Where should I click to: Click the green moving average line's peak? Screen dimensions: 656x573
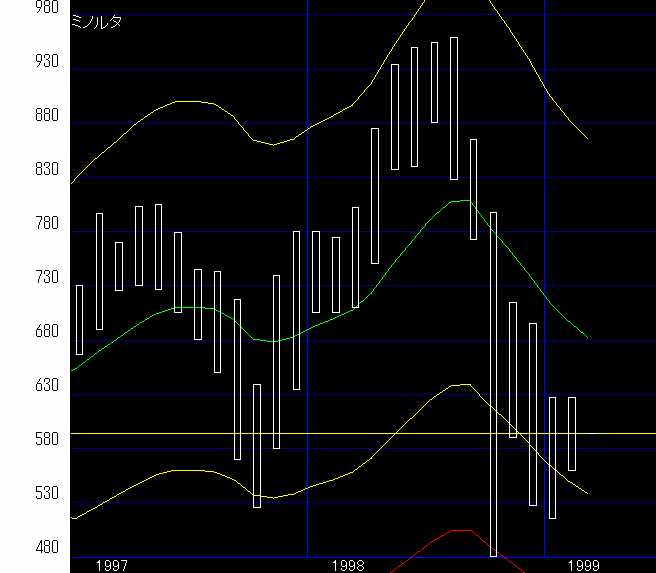(460, 201)
